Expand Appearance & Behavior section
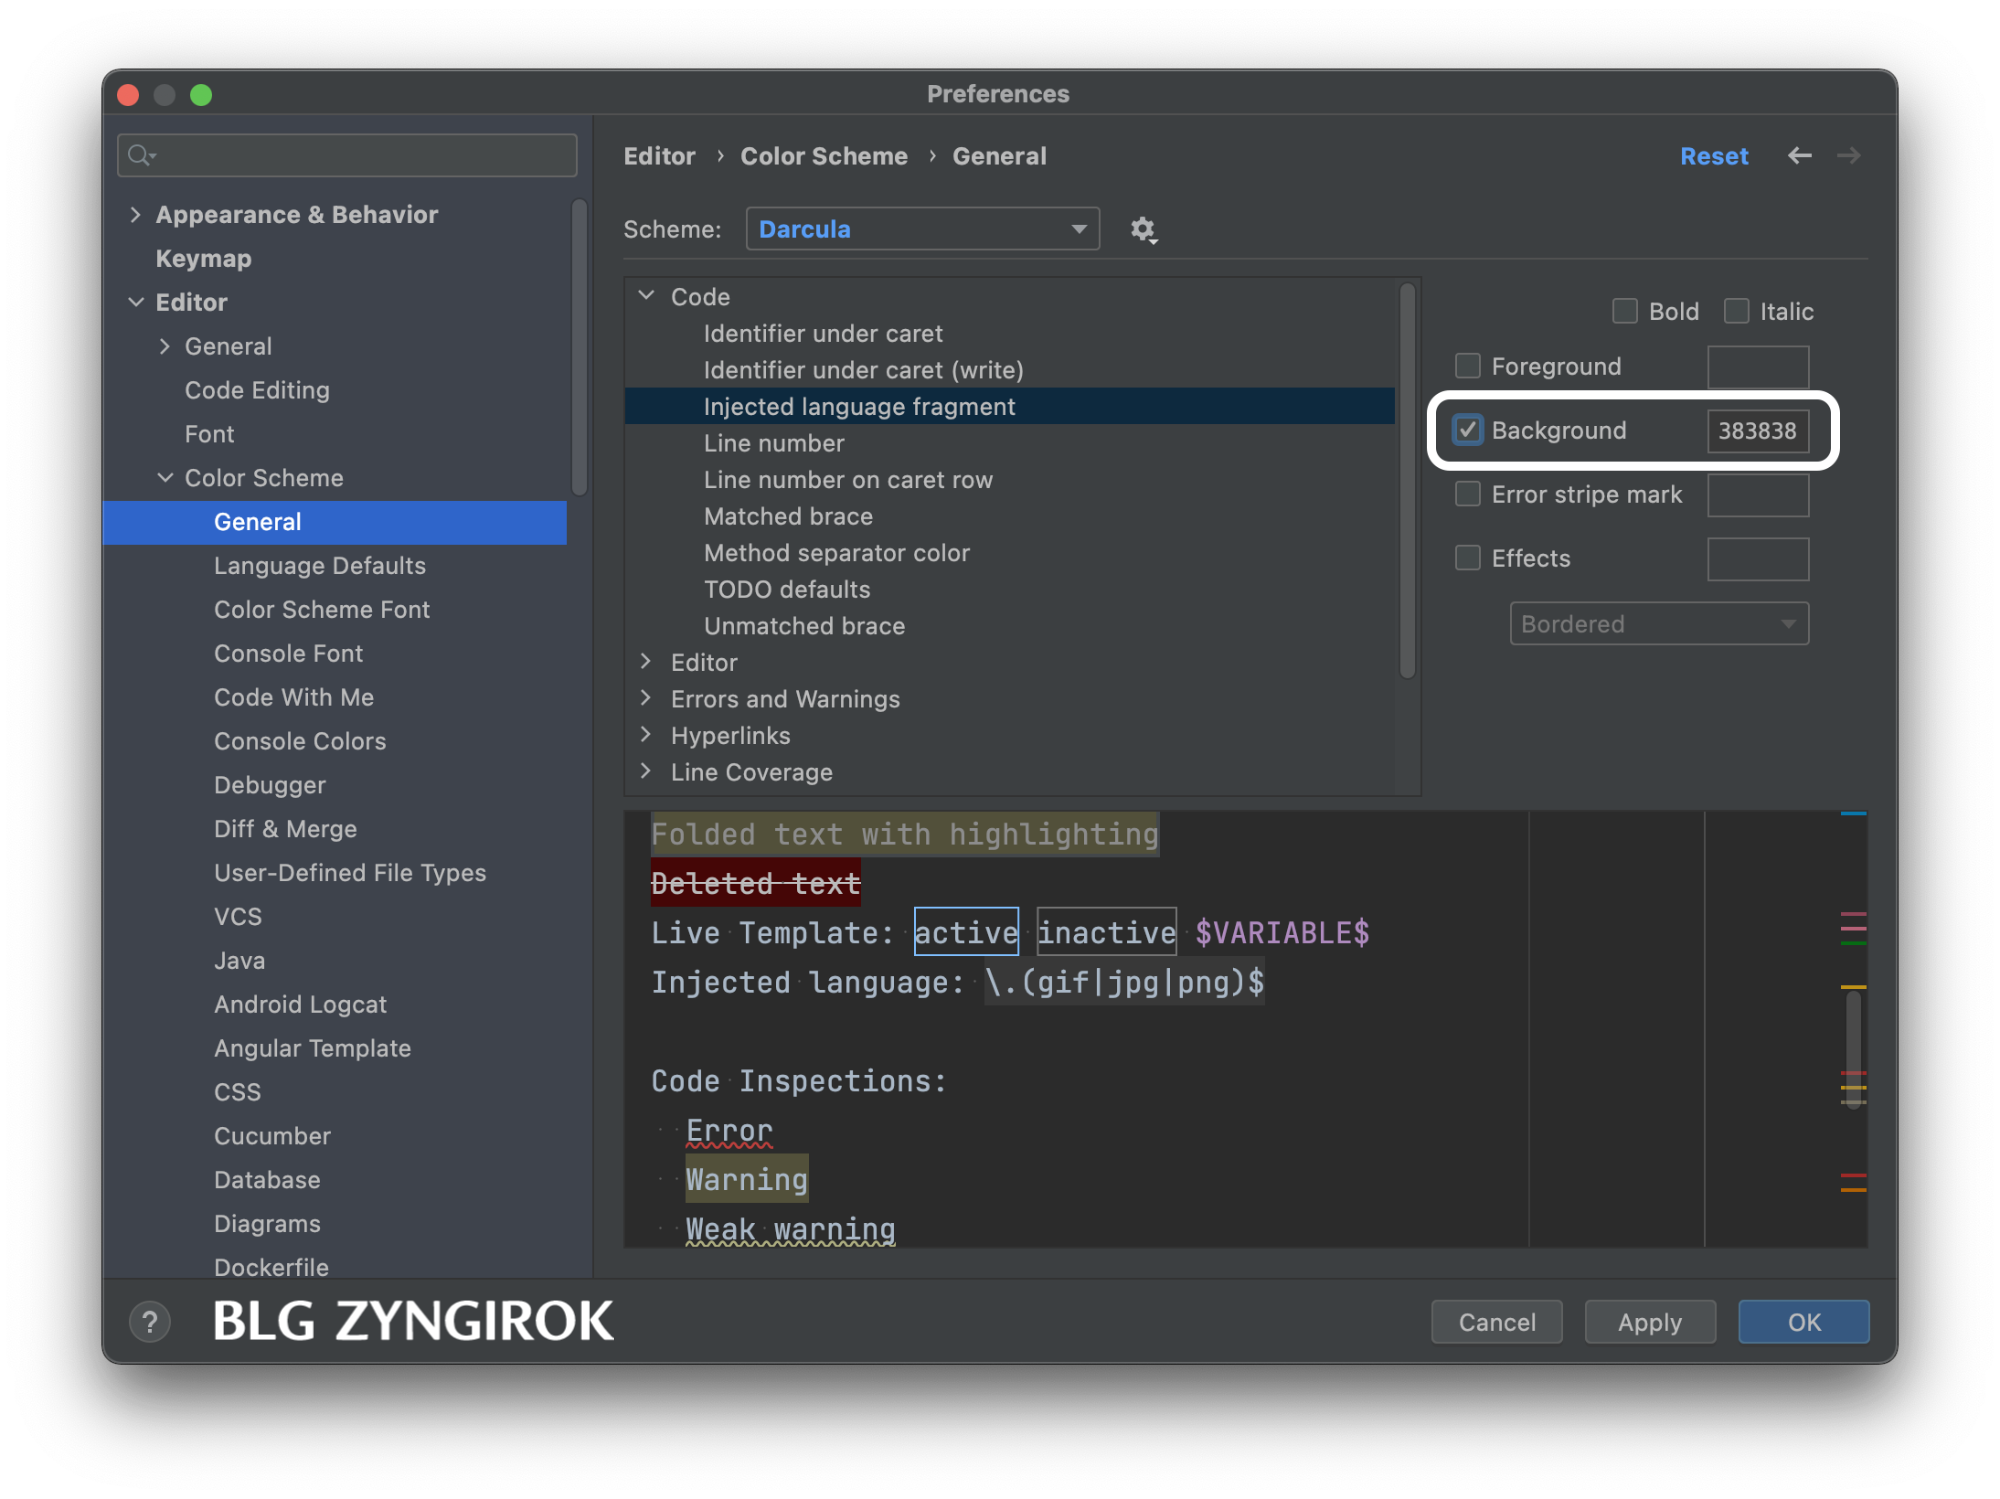2000x1499 pixels. click(135, 214)
